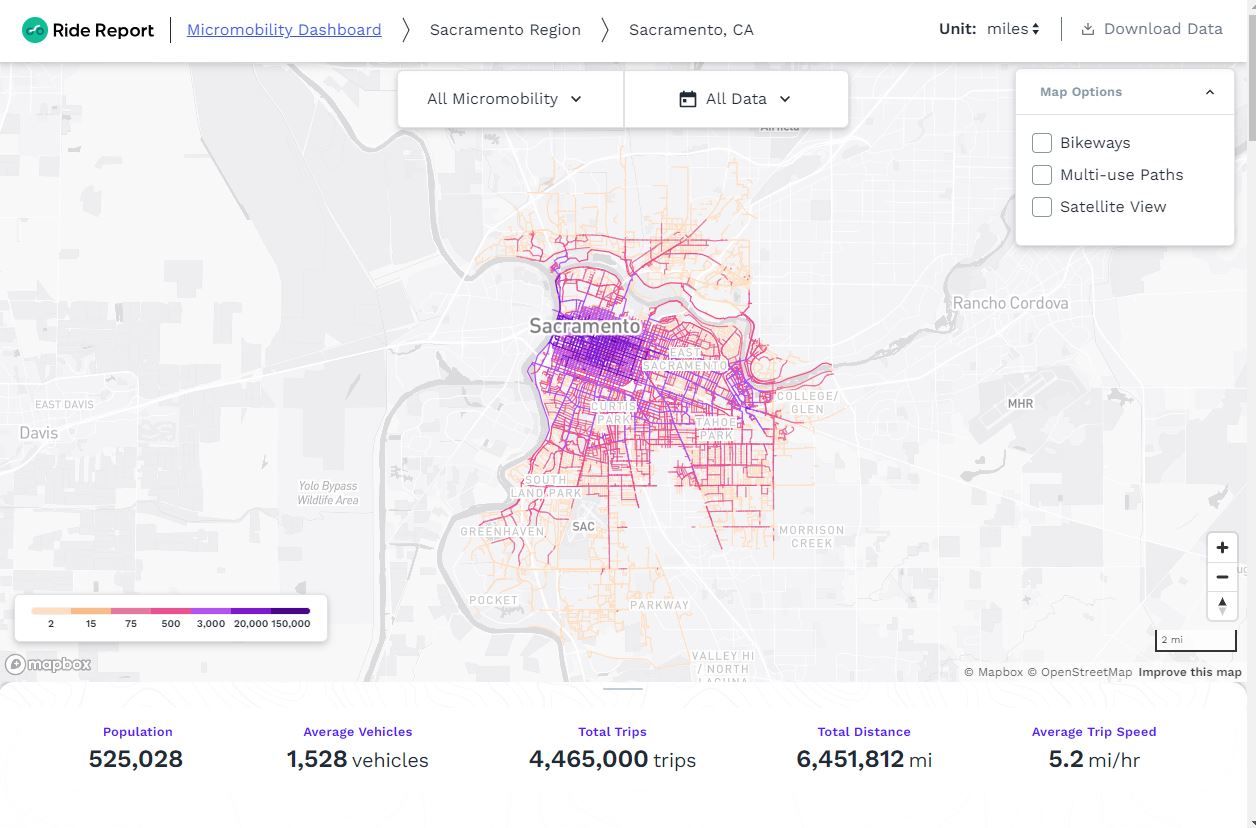Select Sacramento Region in breadcrumb
This screenshot has width=1256, height=828.
[505, 30]
